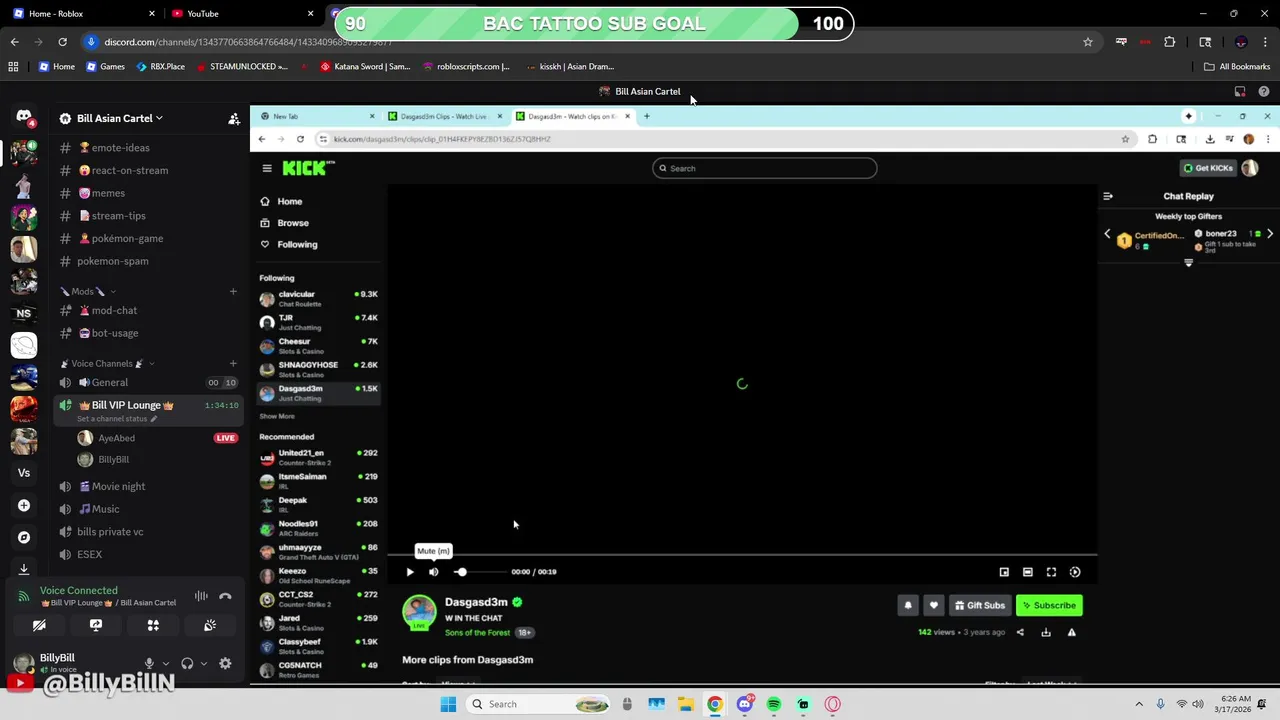Image resolution: width=1280 pixels, height=720 pixels.
Task: Enable picture-in-picture on Kick player
Action: [x=1004, y=572]
